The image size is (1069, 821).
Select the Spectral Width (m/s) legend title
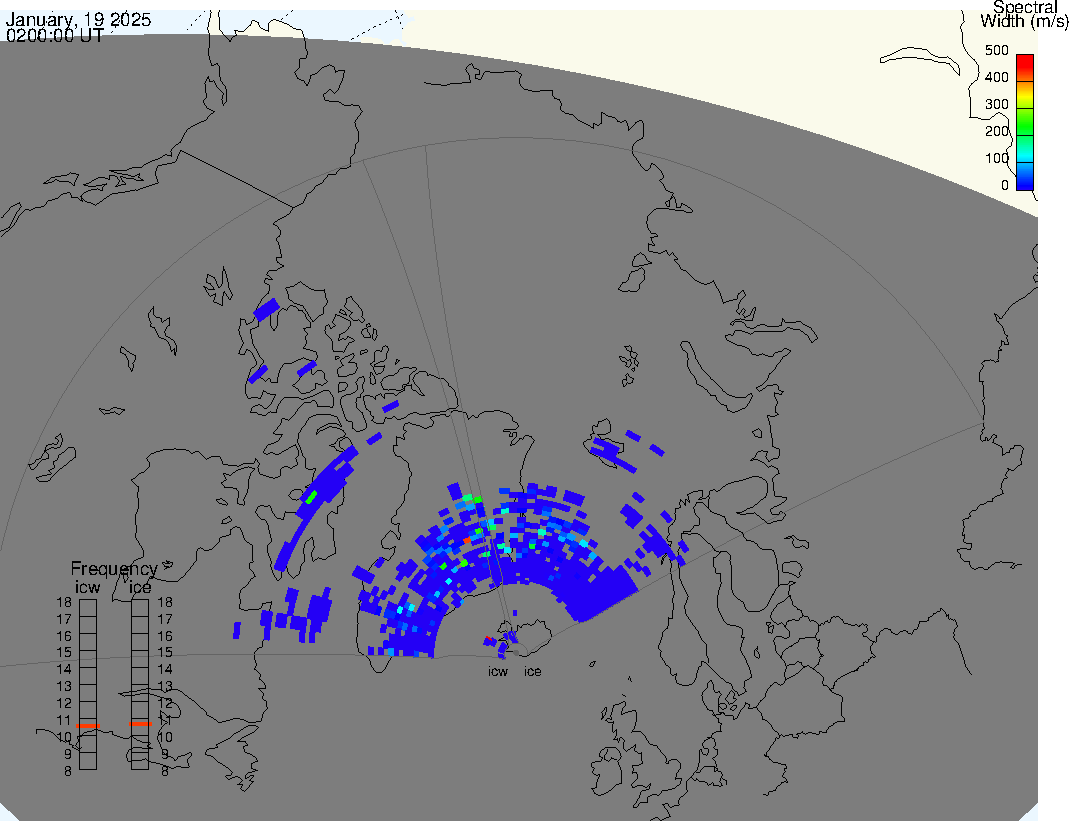(1024, 14)
